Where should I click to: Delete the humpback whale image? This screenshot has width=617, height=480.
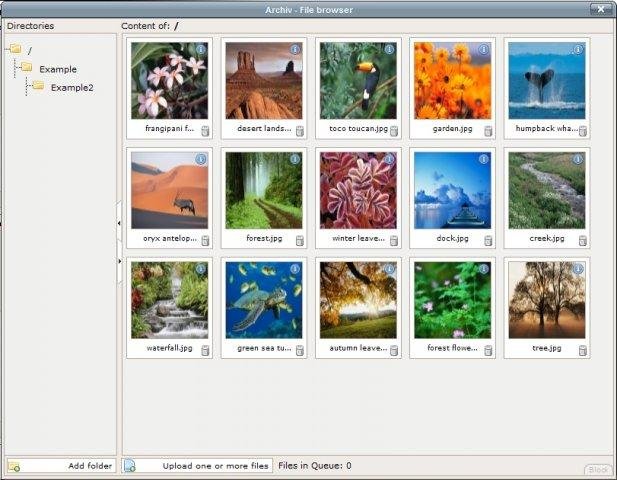pos(583,131)
